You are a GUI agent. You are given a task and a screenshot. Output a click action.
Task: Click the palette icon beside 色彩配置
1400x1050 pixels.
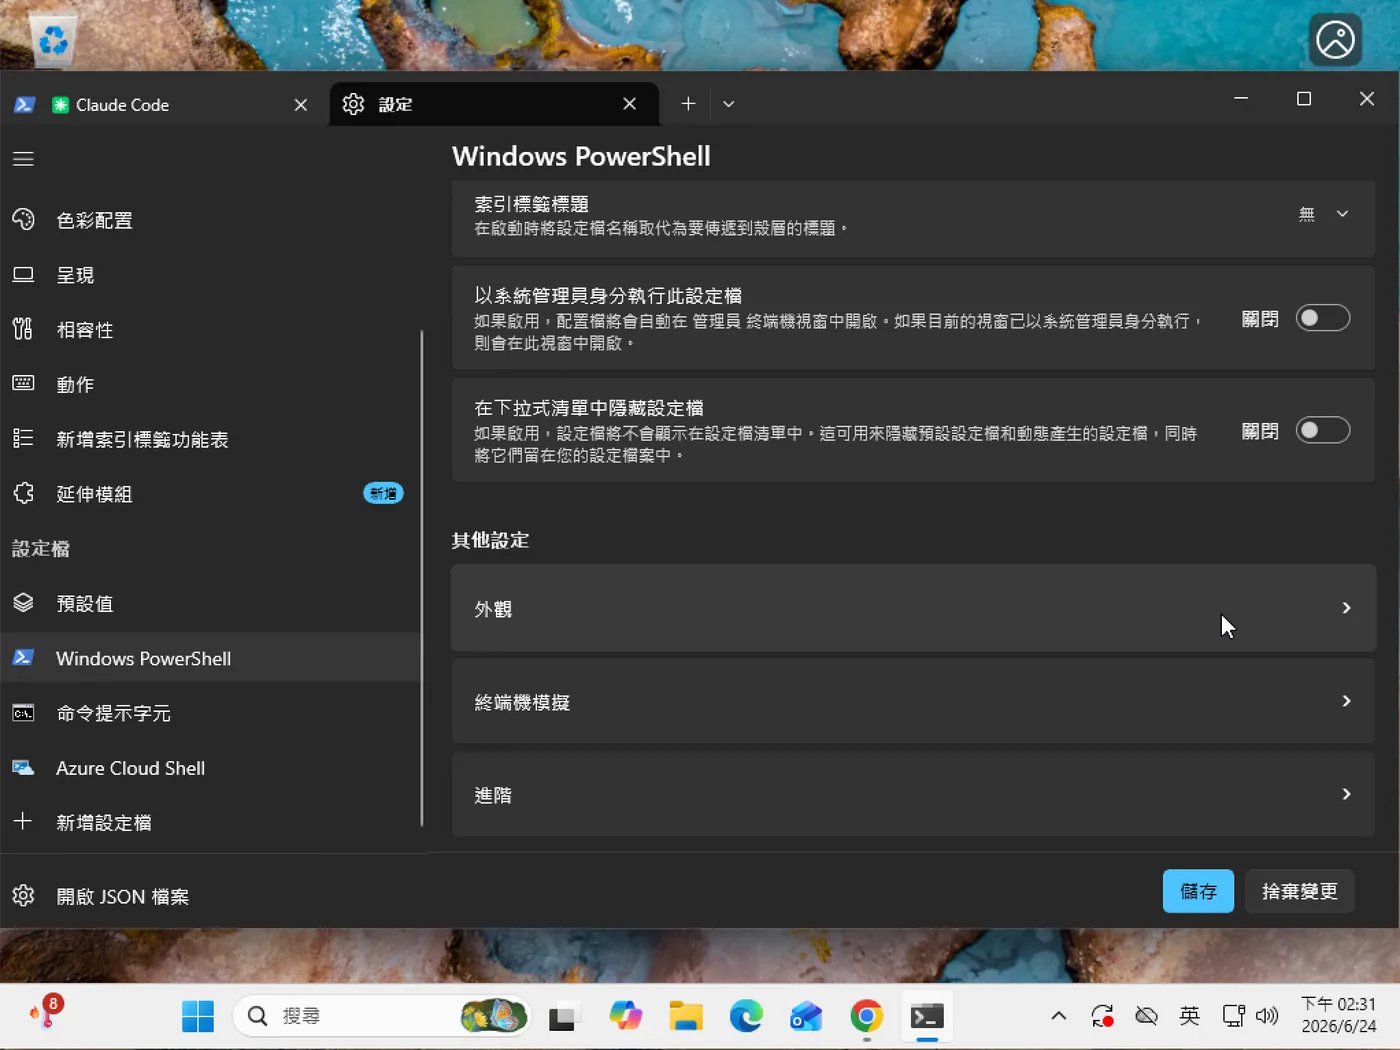click(x=23, y=219)
